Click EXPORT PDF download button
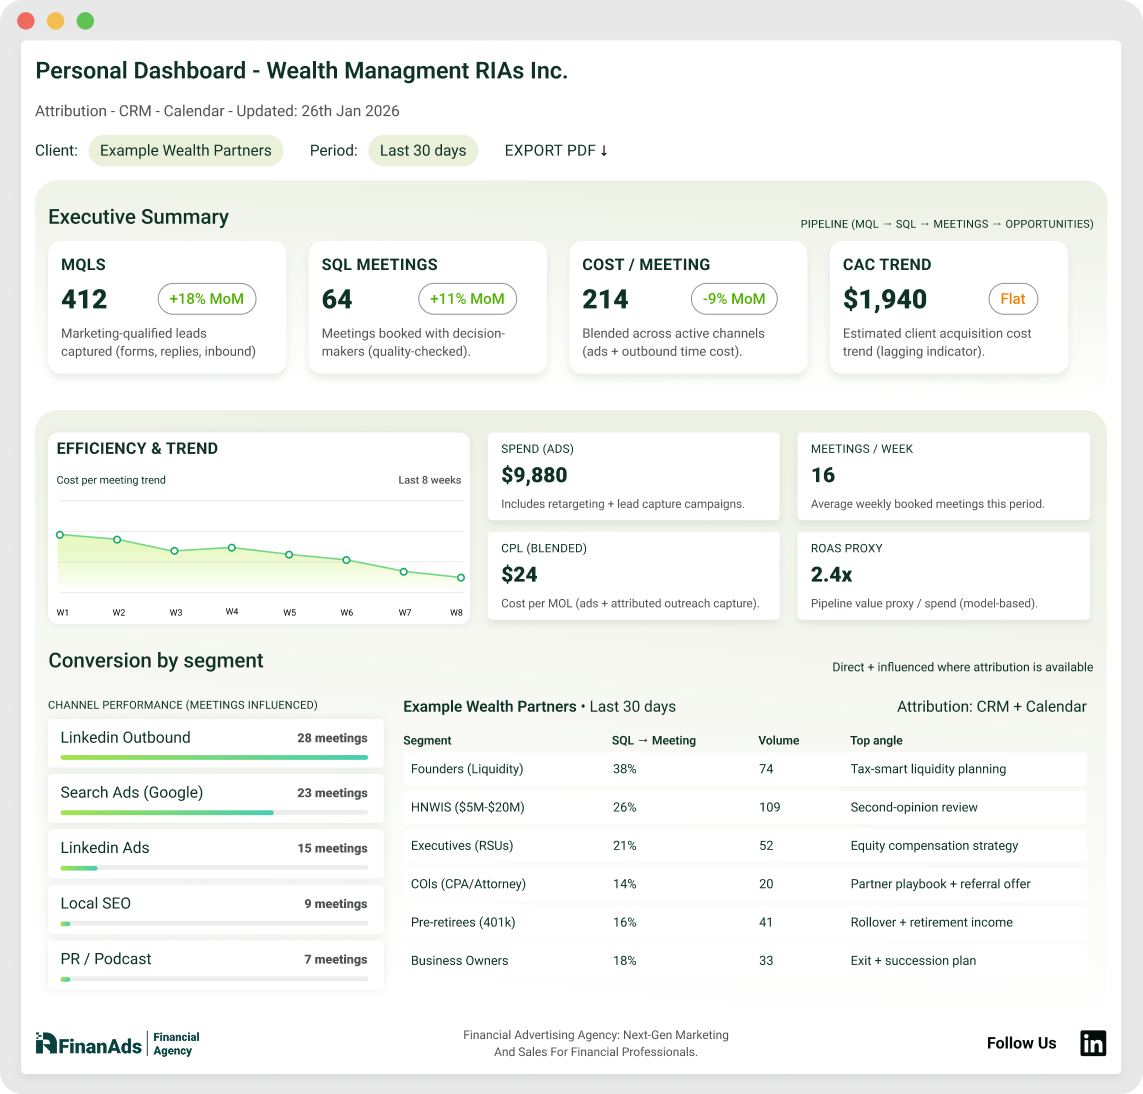This screenshot has height=1094, width=1143. click(x=556, y=151)
